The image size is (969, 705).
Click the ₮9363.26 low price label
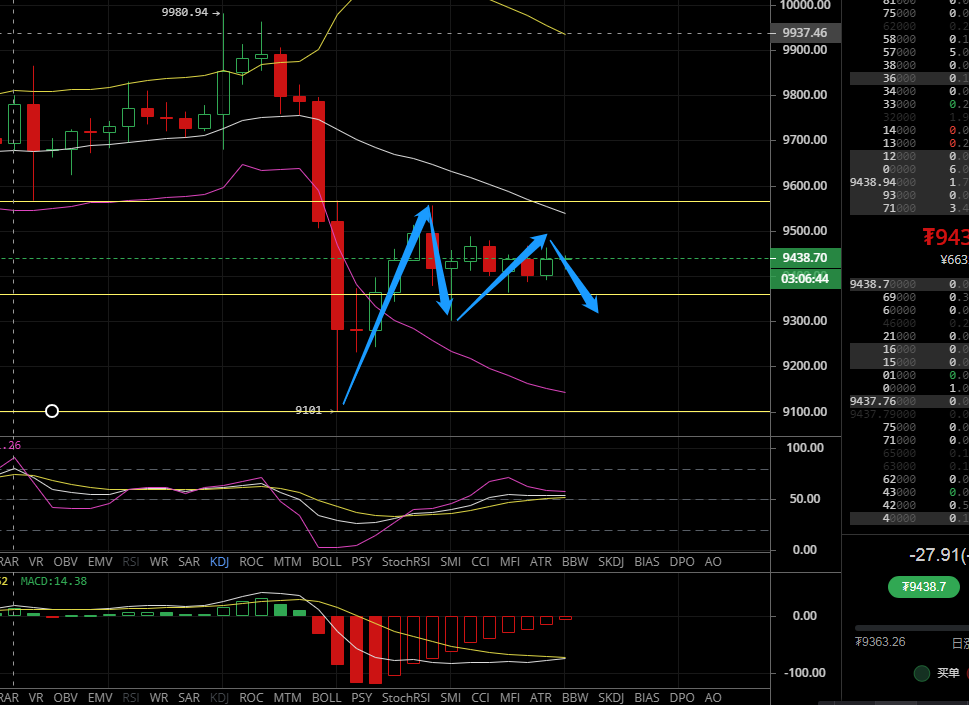[x=880, y=642]
